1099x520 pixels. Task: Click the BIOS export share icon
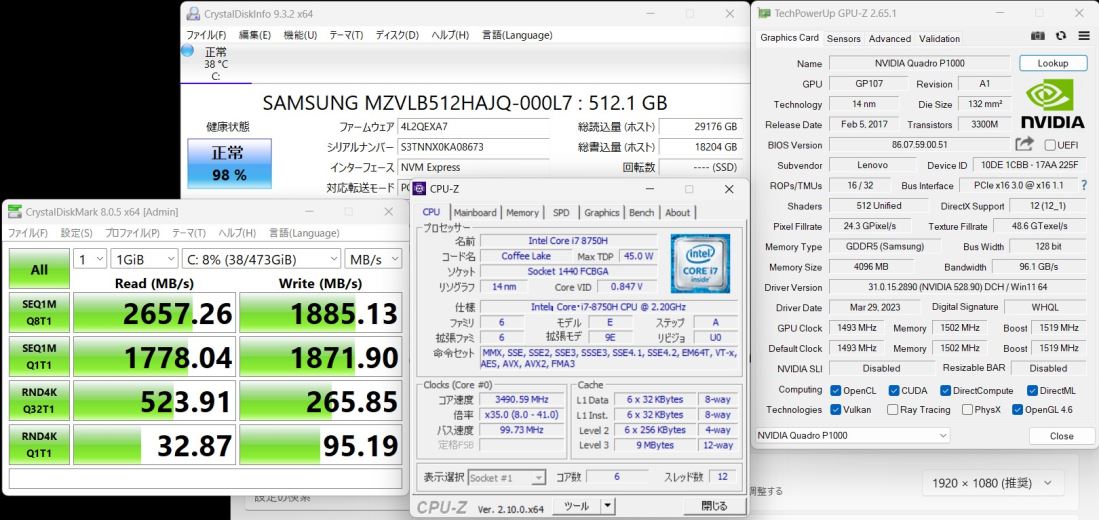[1024, 144]
